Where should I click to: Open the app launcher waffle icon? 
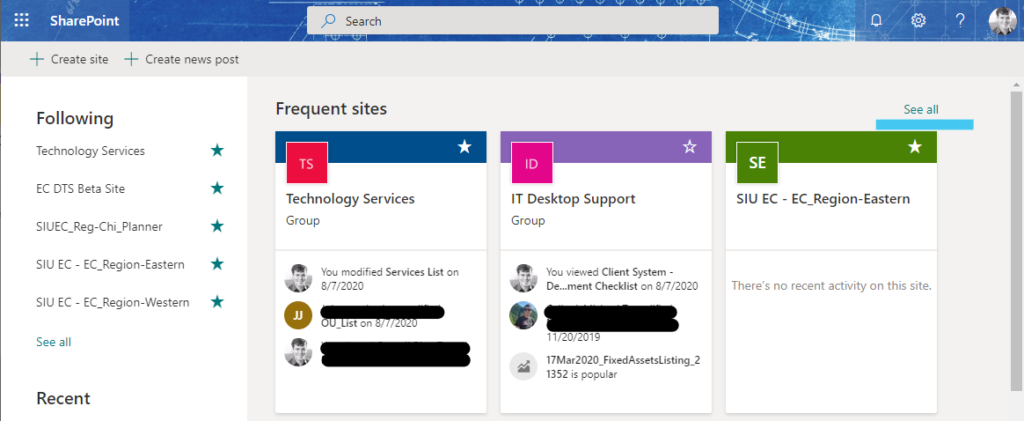[x=22, y=20]
